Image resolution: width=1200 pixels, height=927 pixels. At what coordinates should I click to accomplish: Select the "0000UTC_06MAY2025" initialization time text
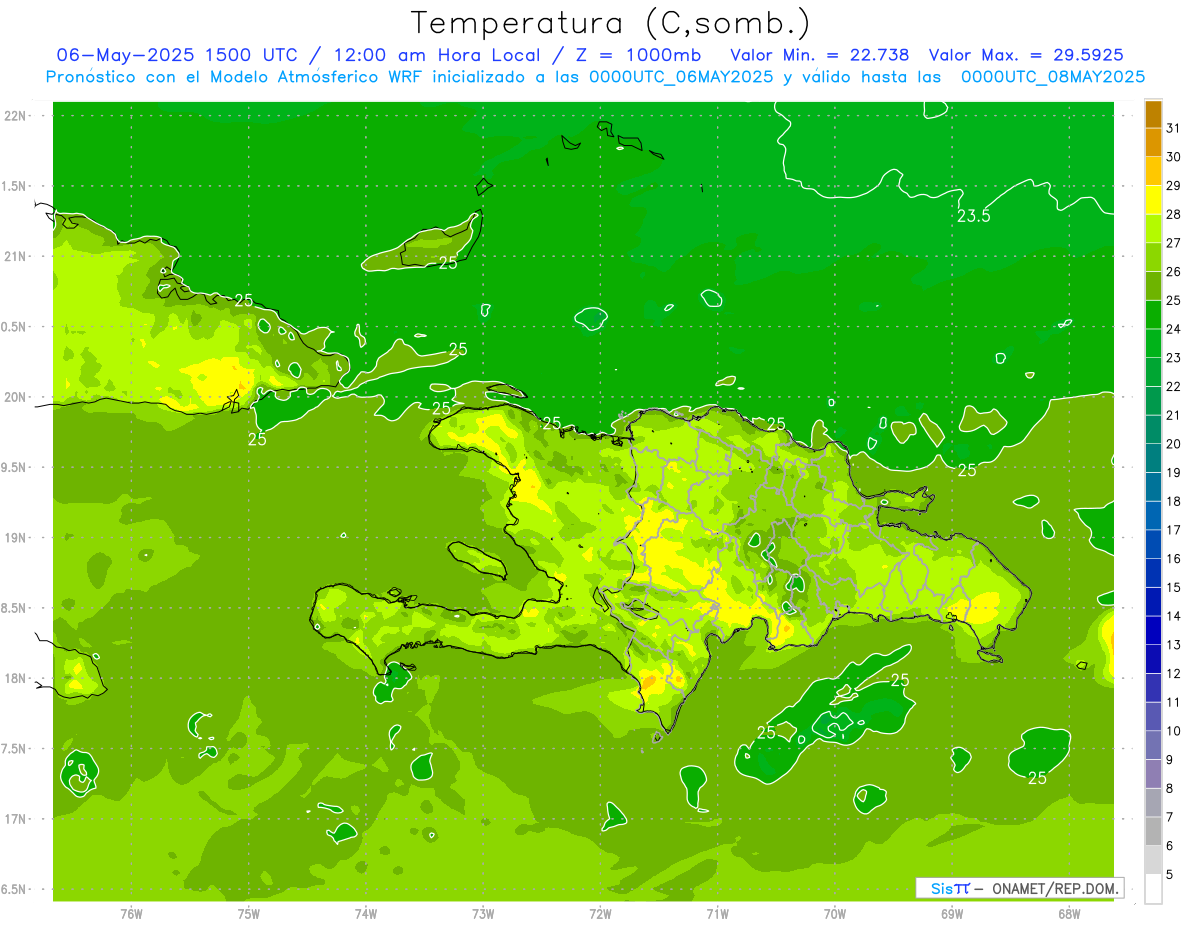coord(681,77)
